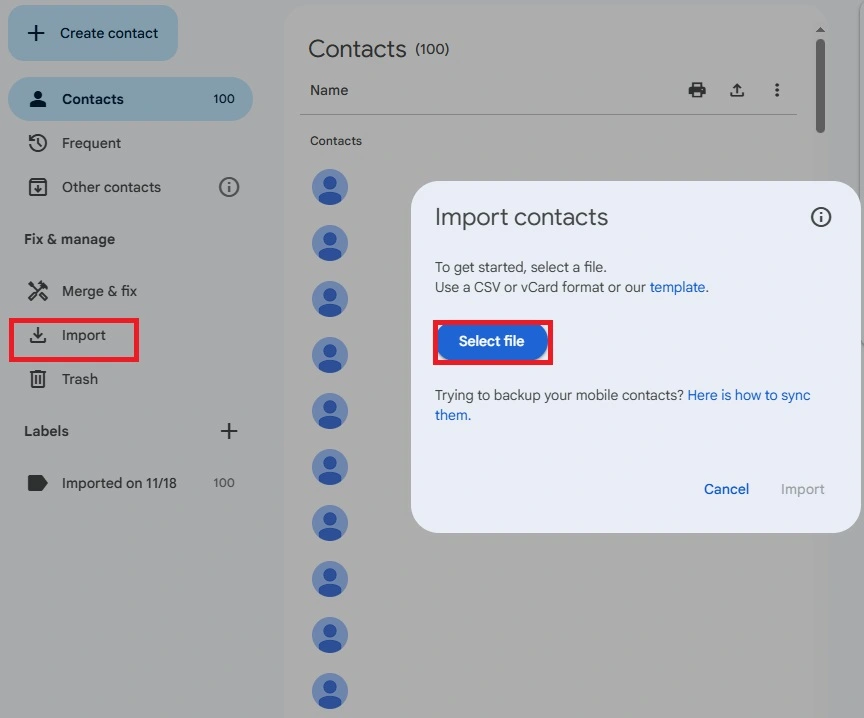This screenshot has height=718, width=864.
Task: Select the Imported on 11/18 label
Action: click(x=120, y=483)
